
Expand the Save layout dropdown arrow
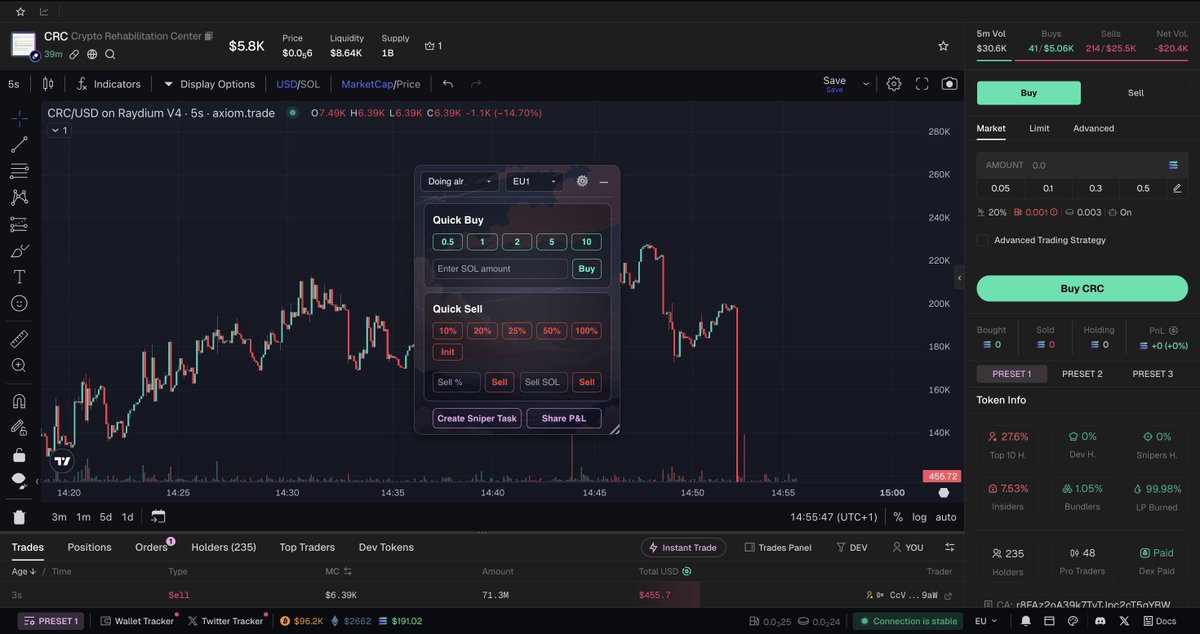[x=866, y=84]
